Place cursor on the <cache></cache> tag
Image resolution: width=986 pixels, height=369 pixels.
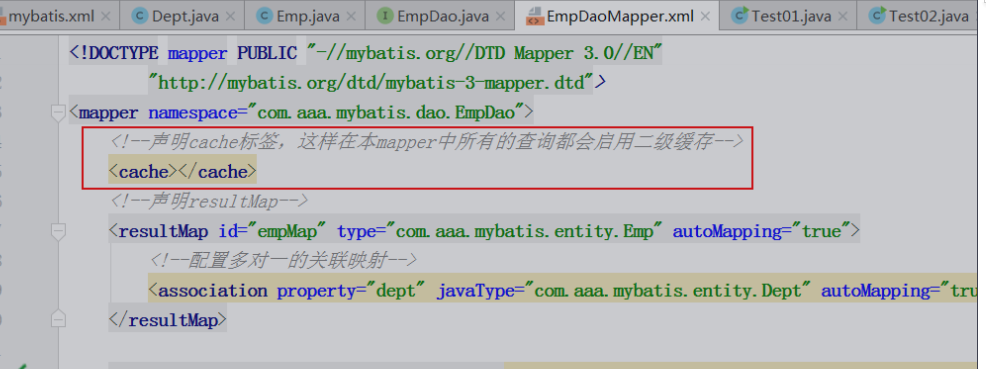coord(182,172)
